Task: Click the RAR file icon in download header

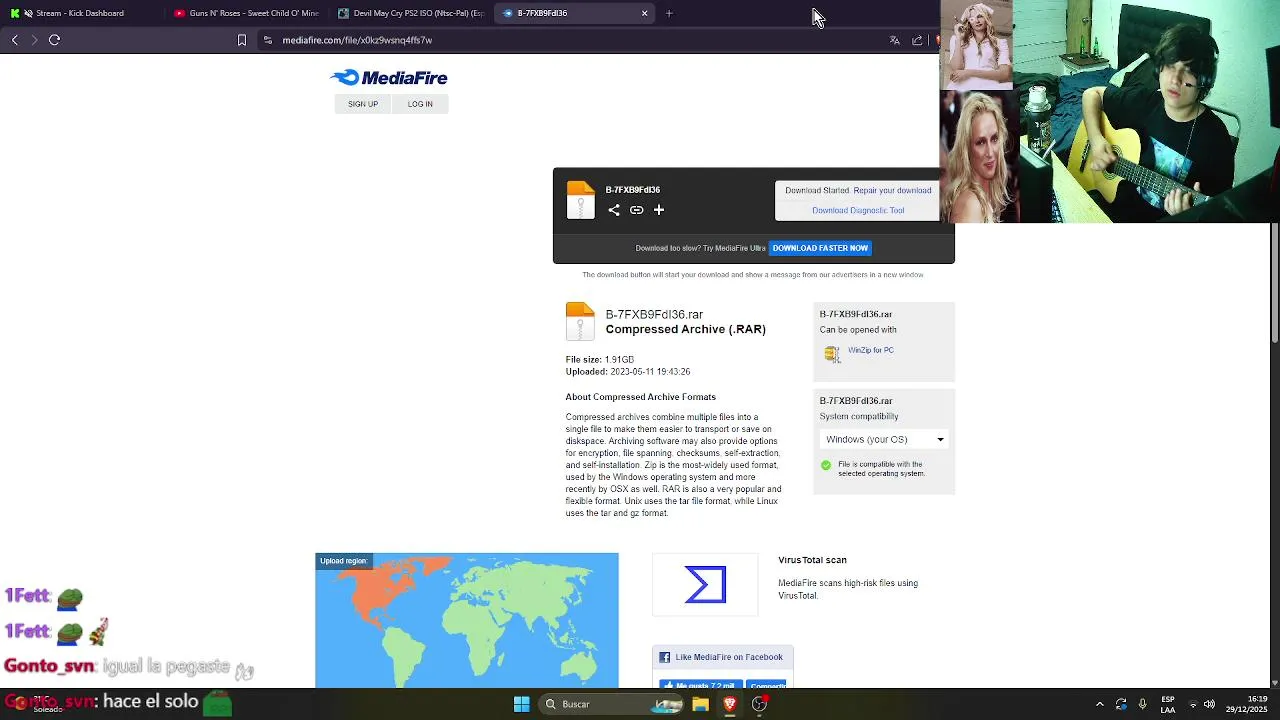Action: pos(580,200)
